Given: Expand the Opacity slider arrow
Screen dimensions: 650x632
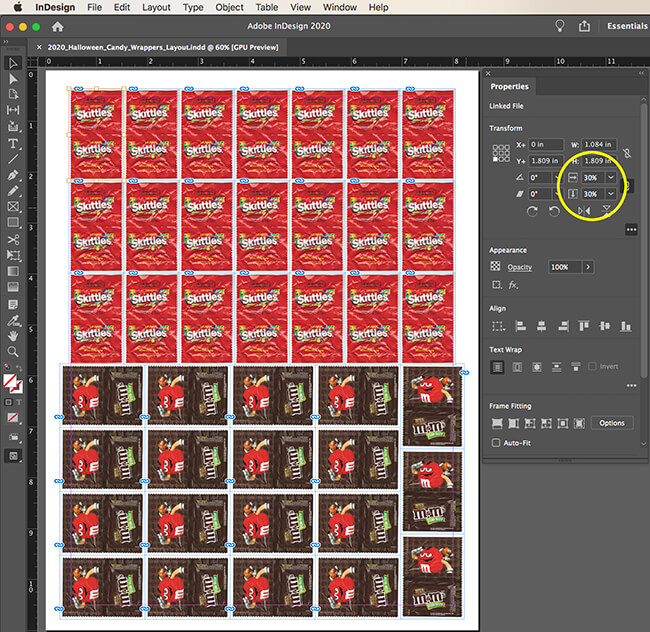Looking at the screenshot, I should click(588, 267).
